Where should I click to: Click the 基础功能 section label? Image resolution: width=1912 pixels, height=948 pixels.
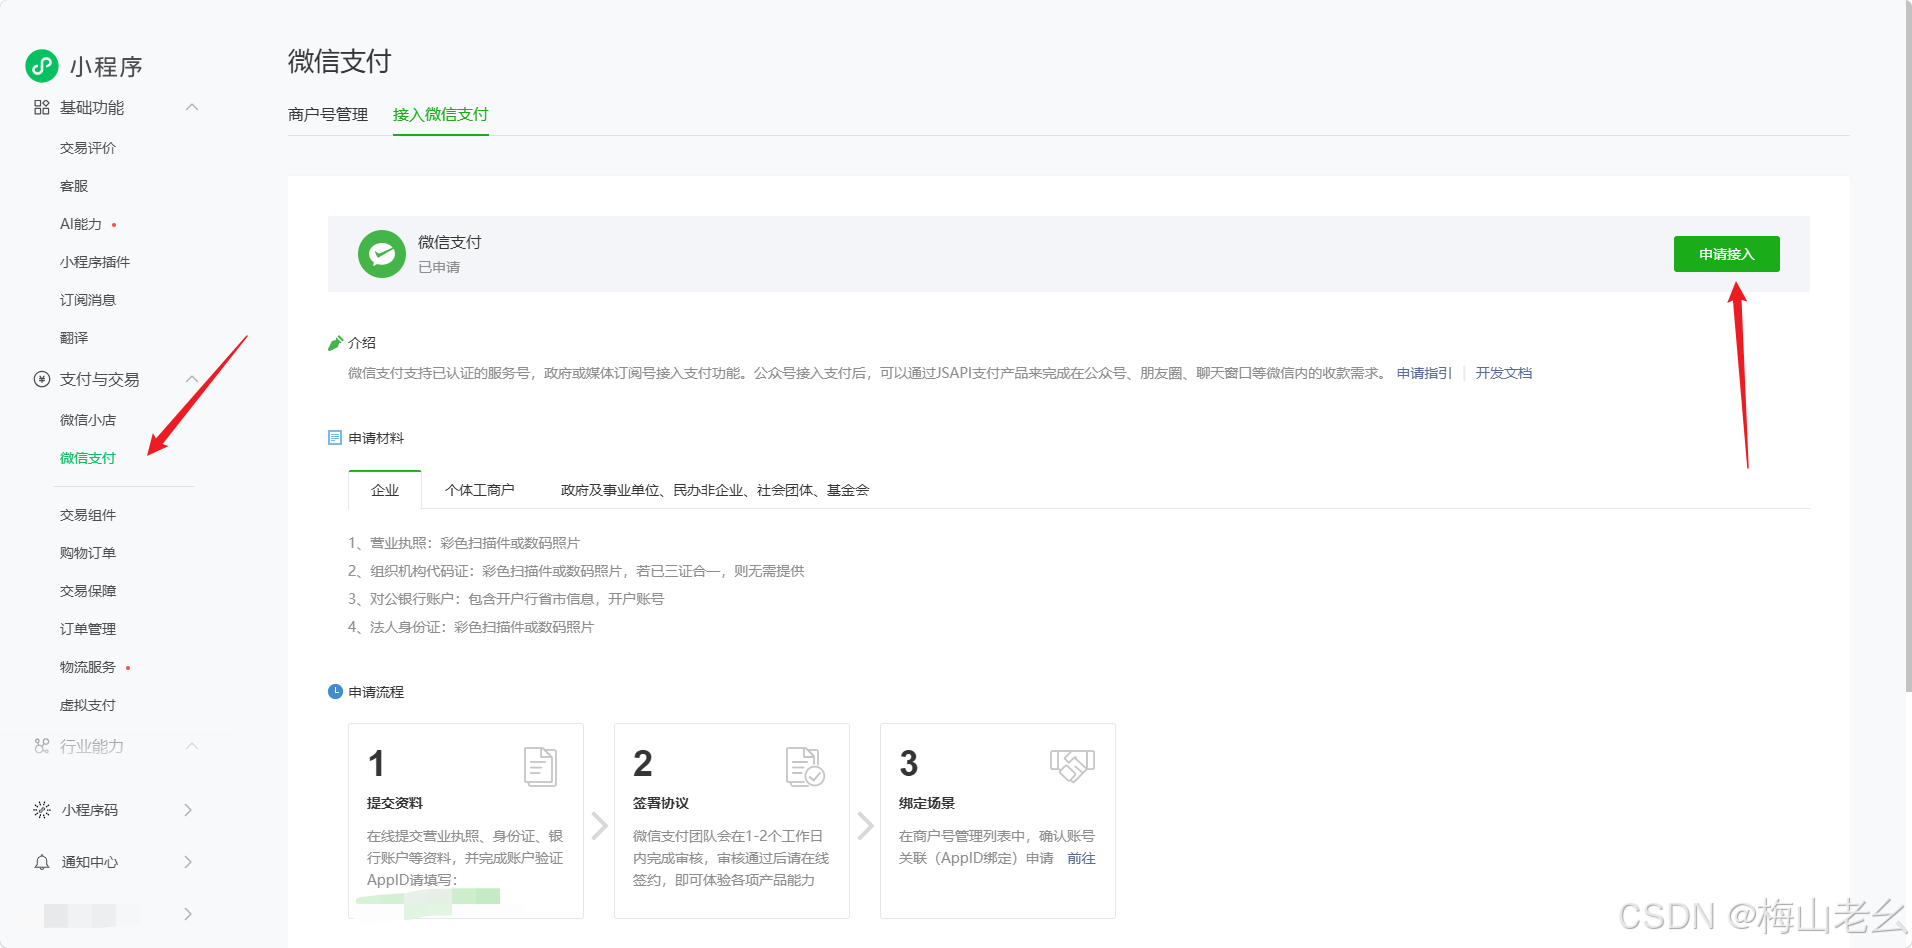pyautogui.click(x=92, y=107)
